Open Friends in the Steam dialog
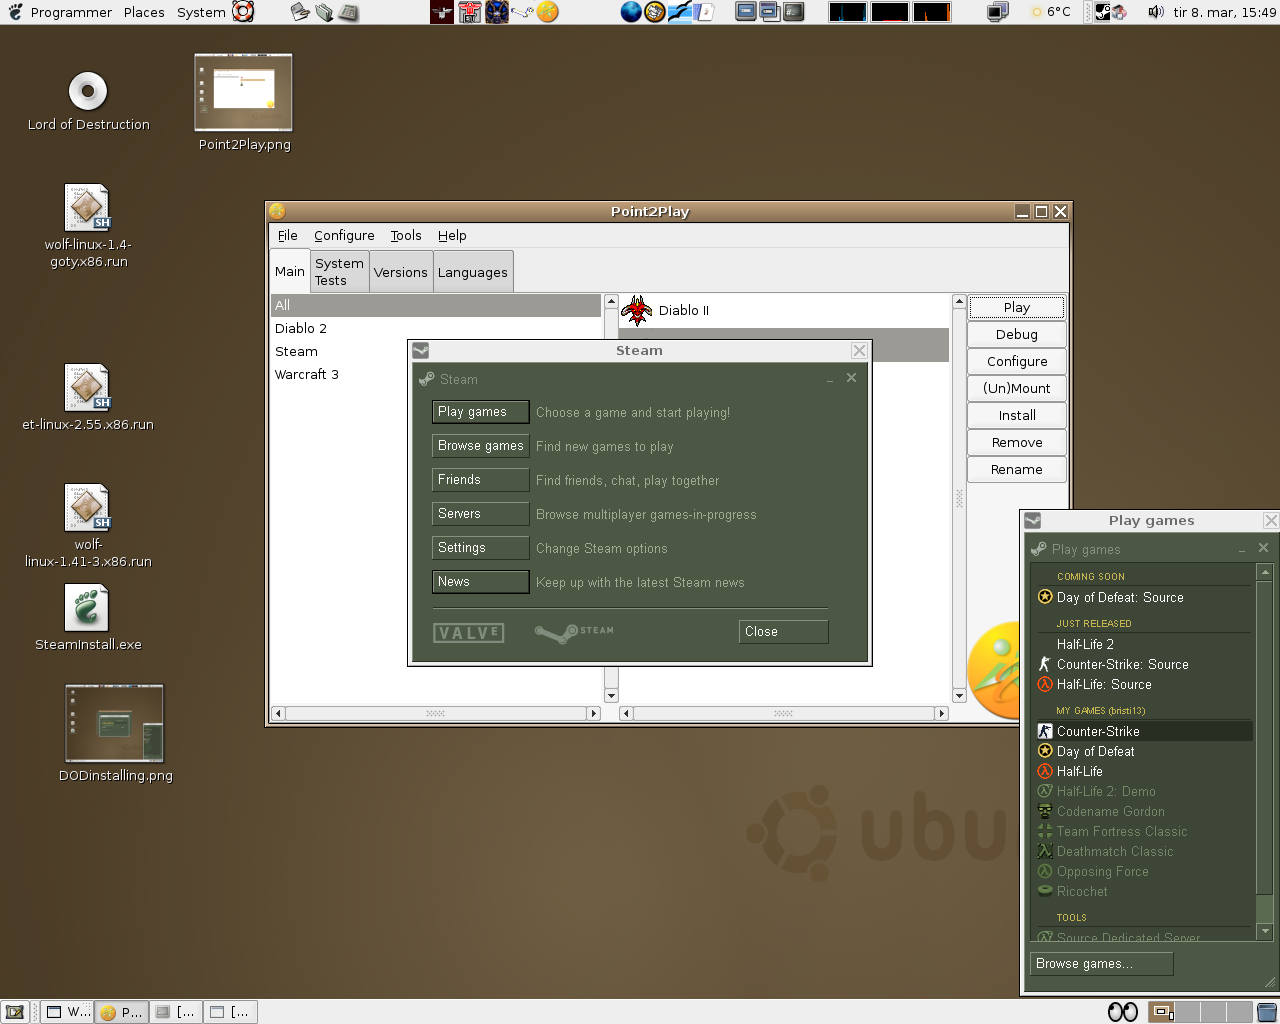This screenshot has width=1280, height=1024. [x=481, y=480]
